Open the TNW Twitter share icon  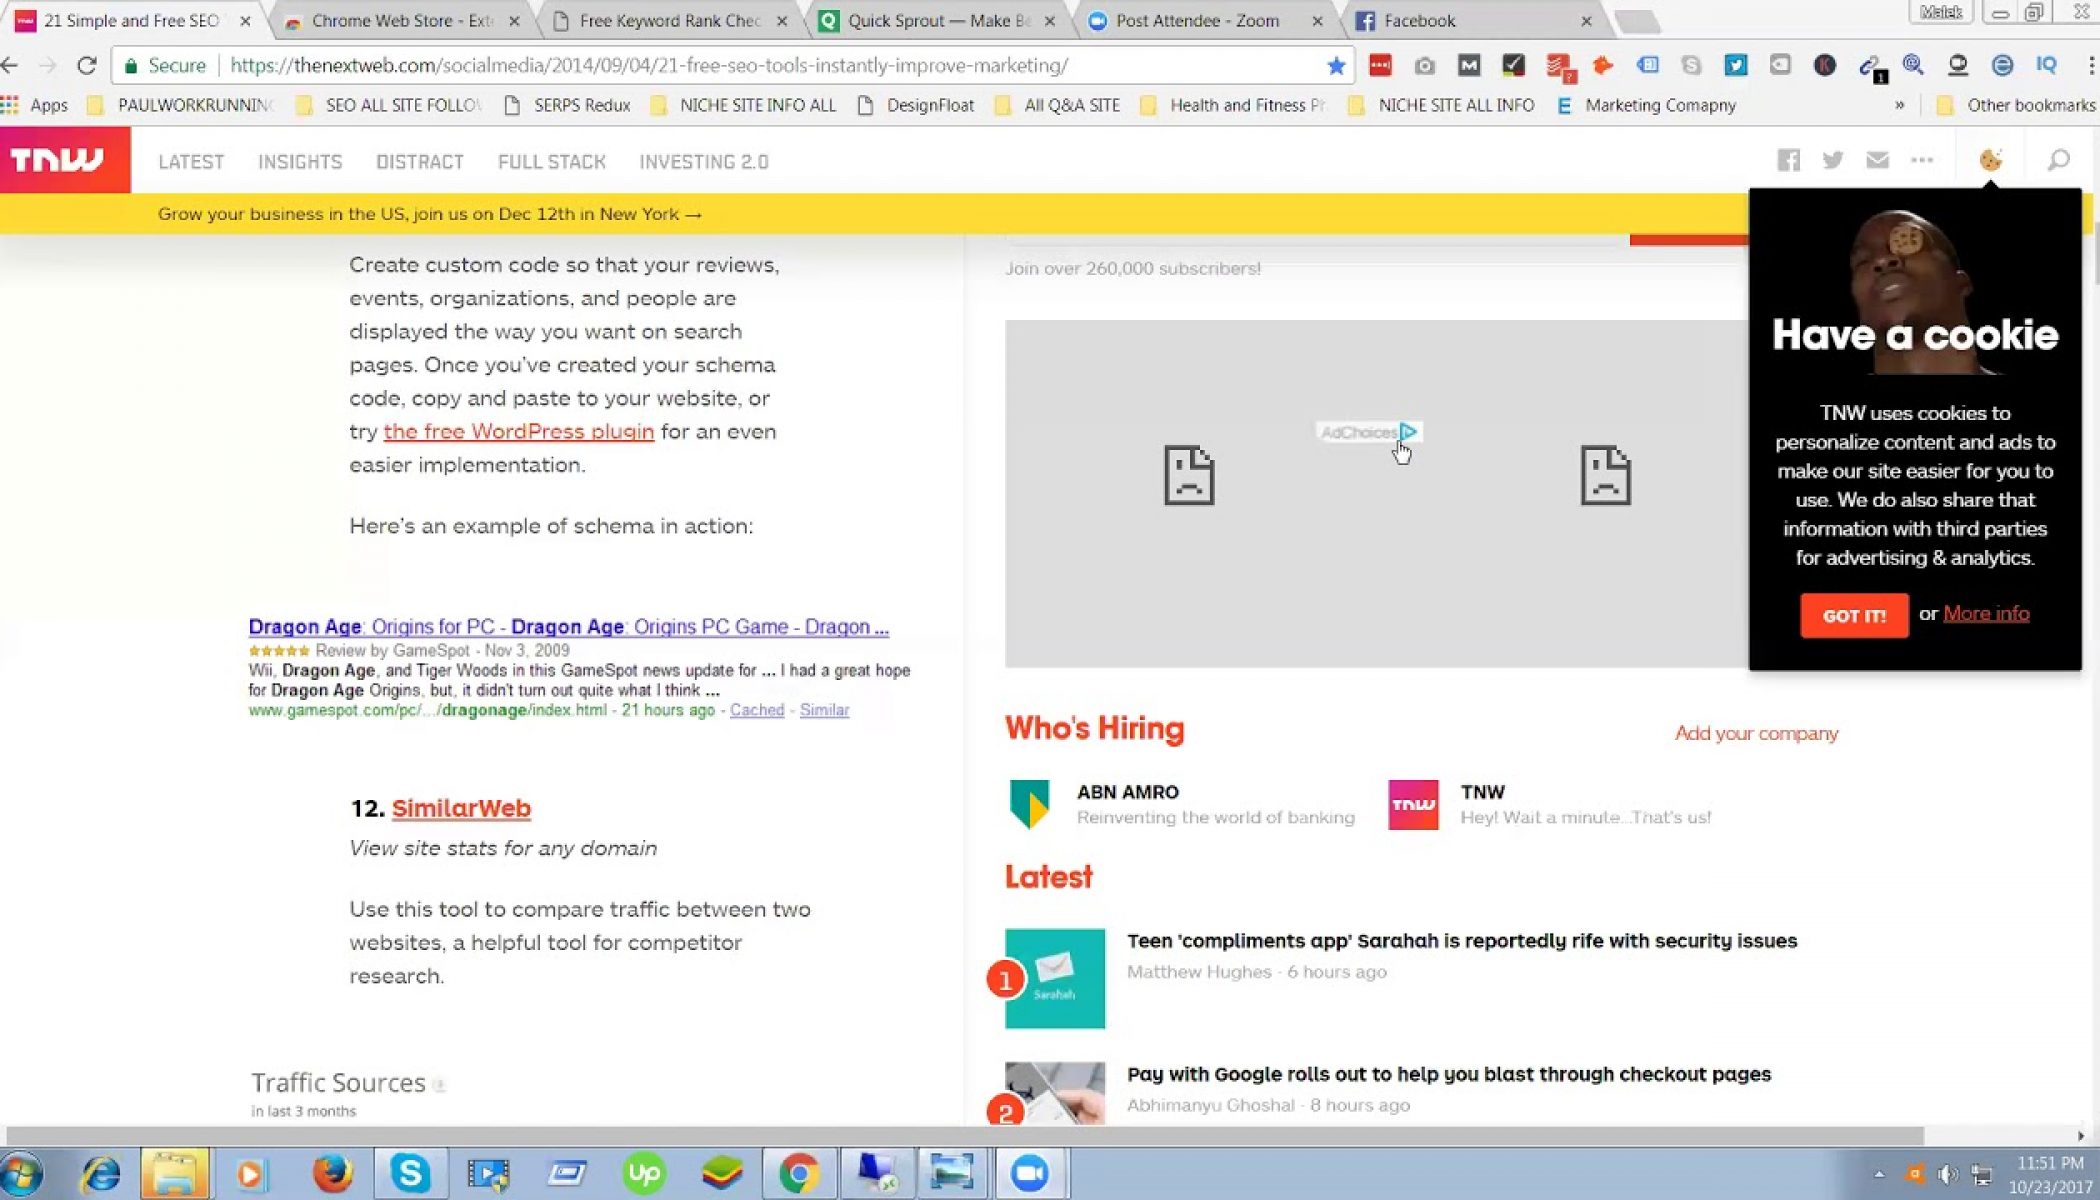(x=1832, y=160)
